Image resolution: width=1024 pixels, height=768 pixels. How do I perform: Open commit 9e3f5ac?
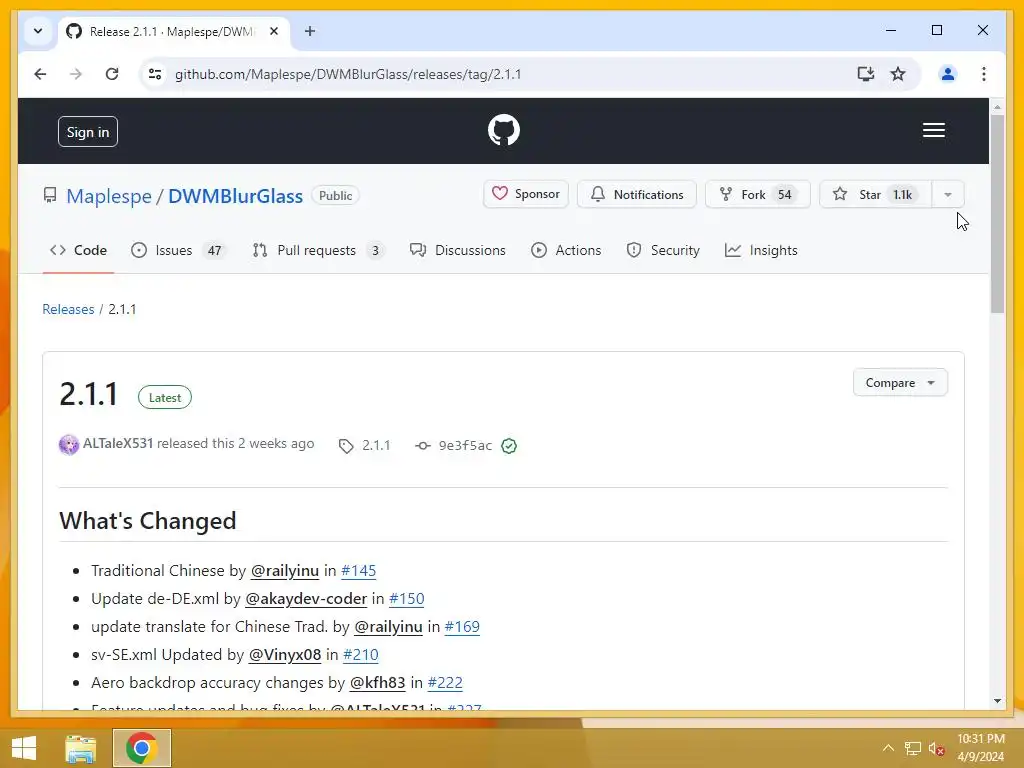tap(455, 445)
